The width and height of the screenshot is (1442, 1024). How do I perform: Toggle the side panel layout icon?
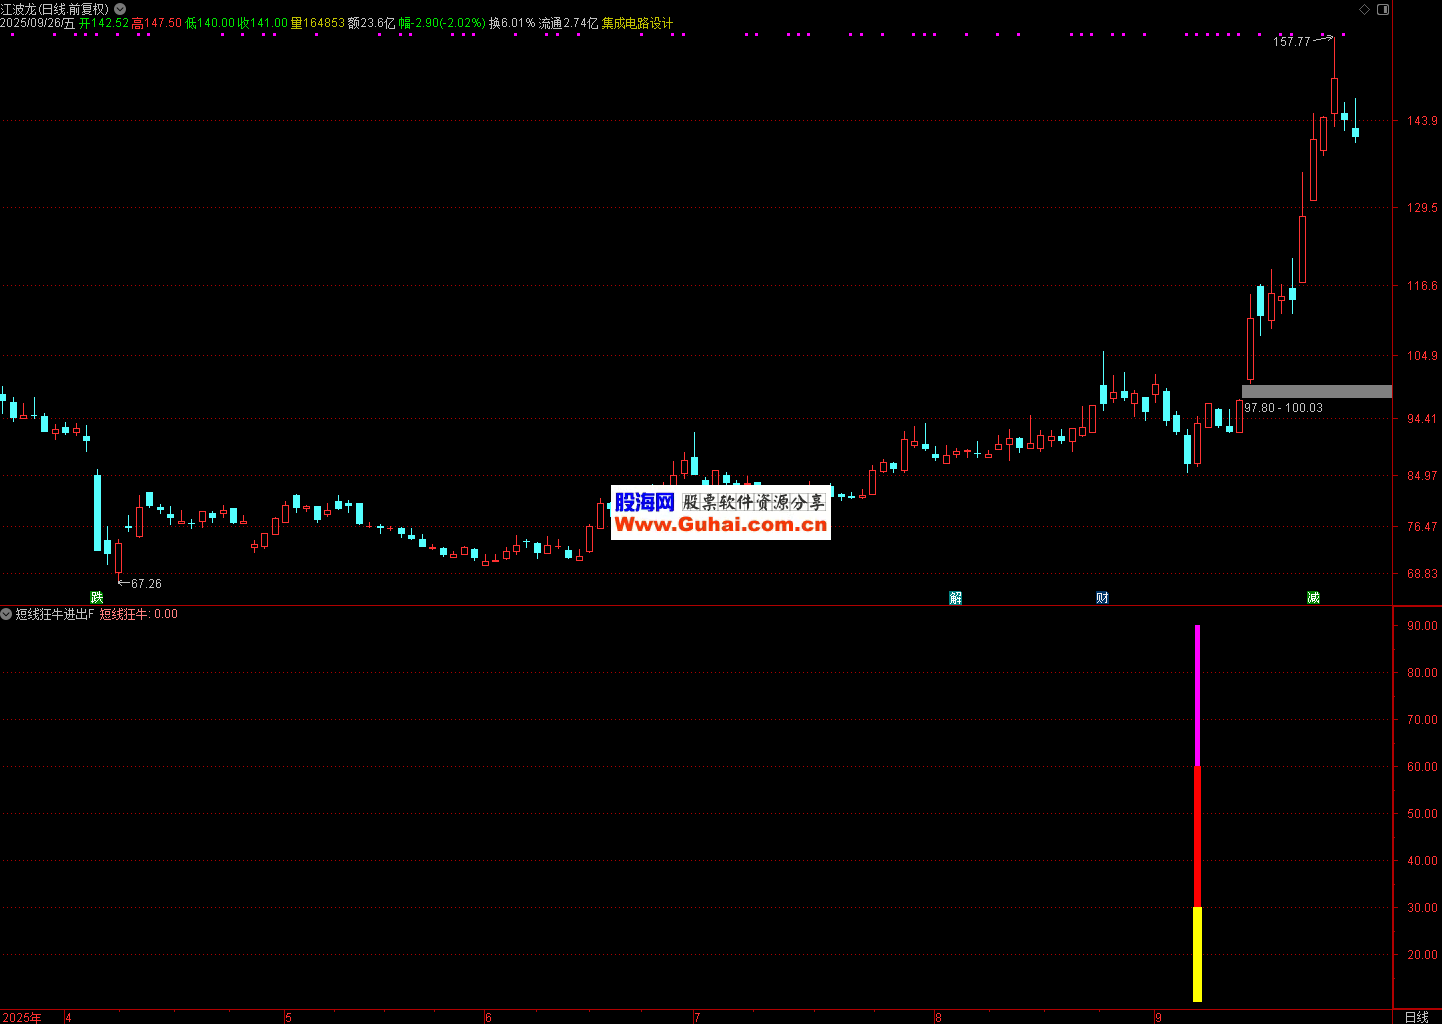pyautogui.click(x=1383, y=9)
